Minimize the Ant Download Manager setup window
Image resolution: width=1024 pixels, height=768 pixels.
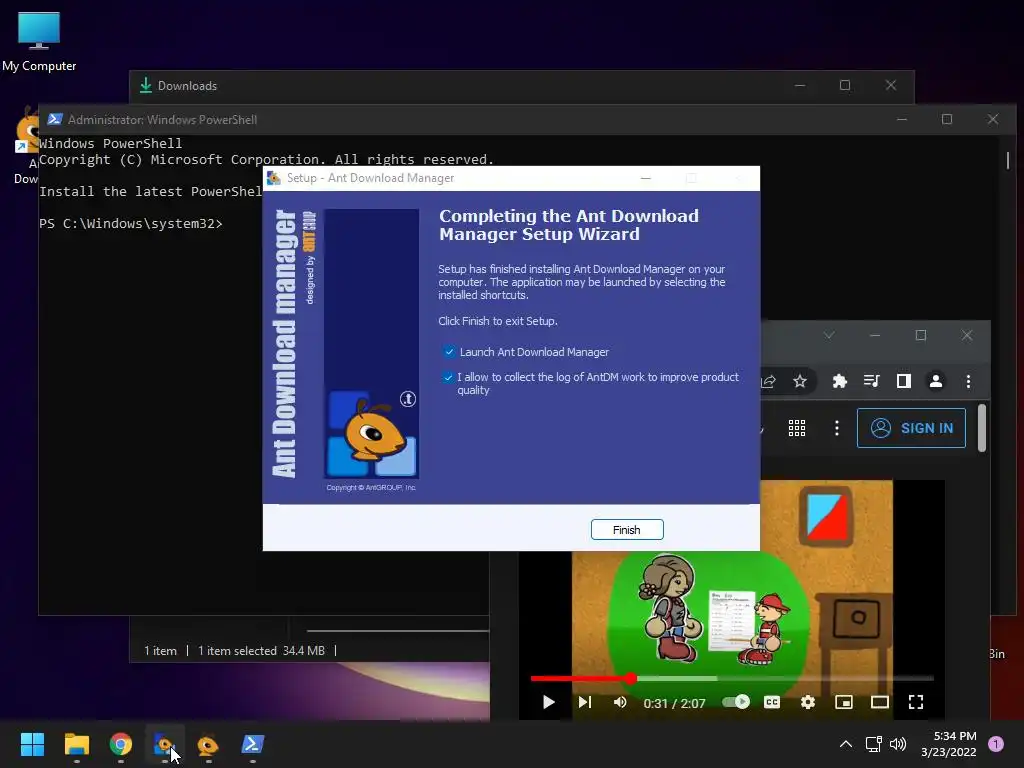(645, 178)
